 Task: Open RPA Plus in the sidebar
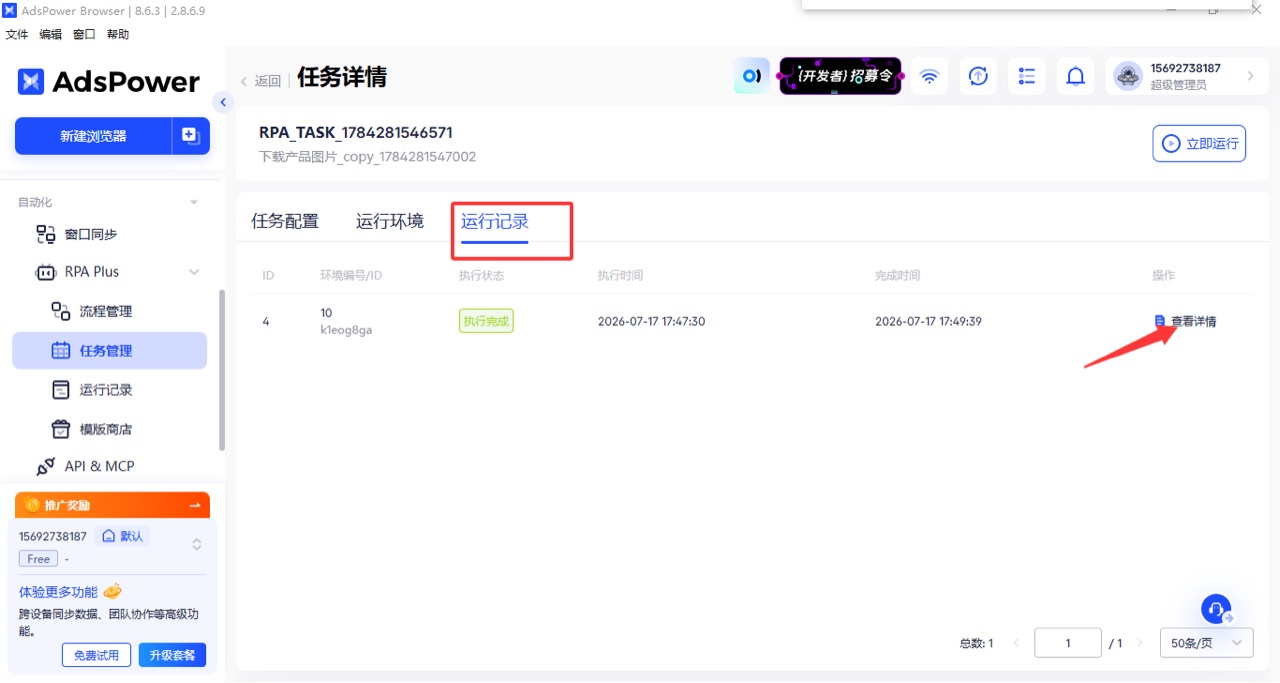pyautogui.click(x=92, y=272)
